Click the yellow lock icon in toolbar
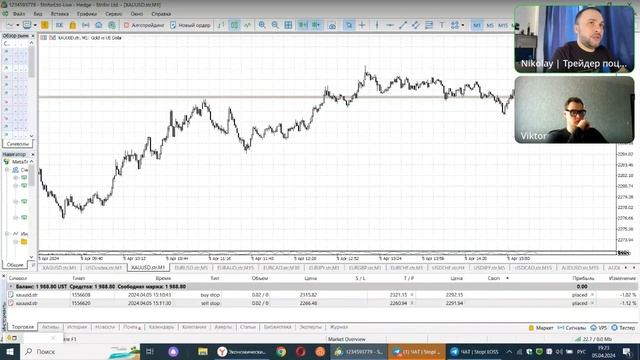 [x=73, y=25]
